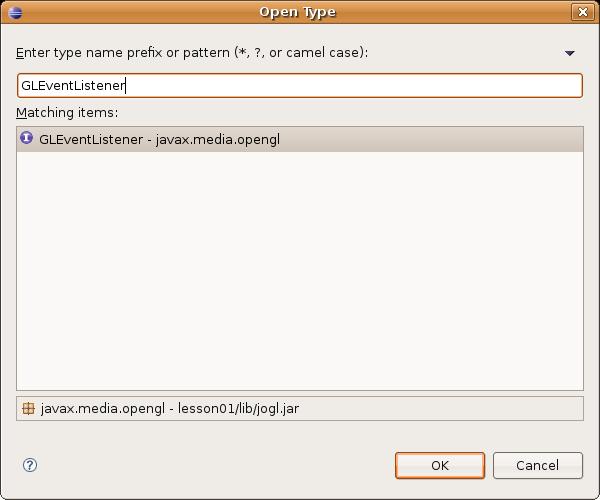Viewport: 600px width, 500px height.
Task: Click javax.media.opengl text in status bar
Action: coord(103,409)
